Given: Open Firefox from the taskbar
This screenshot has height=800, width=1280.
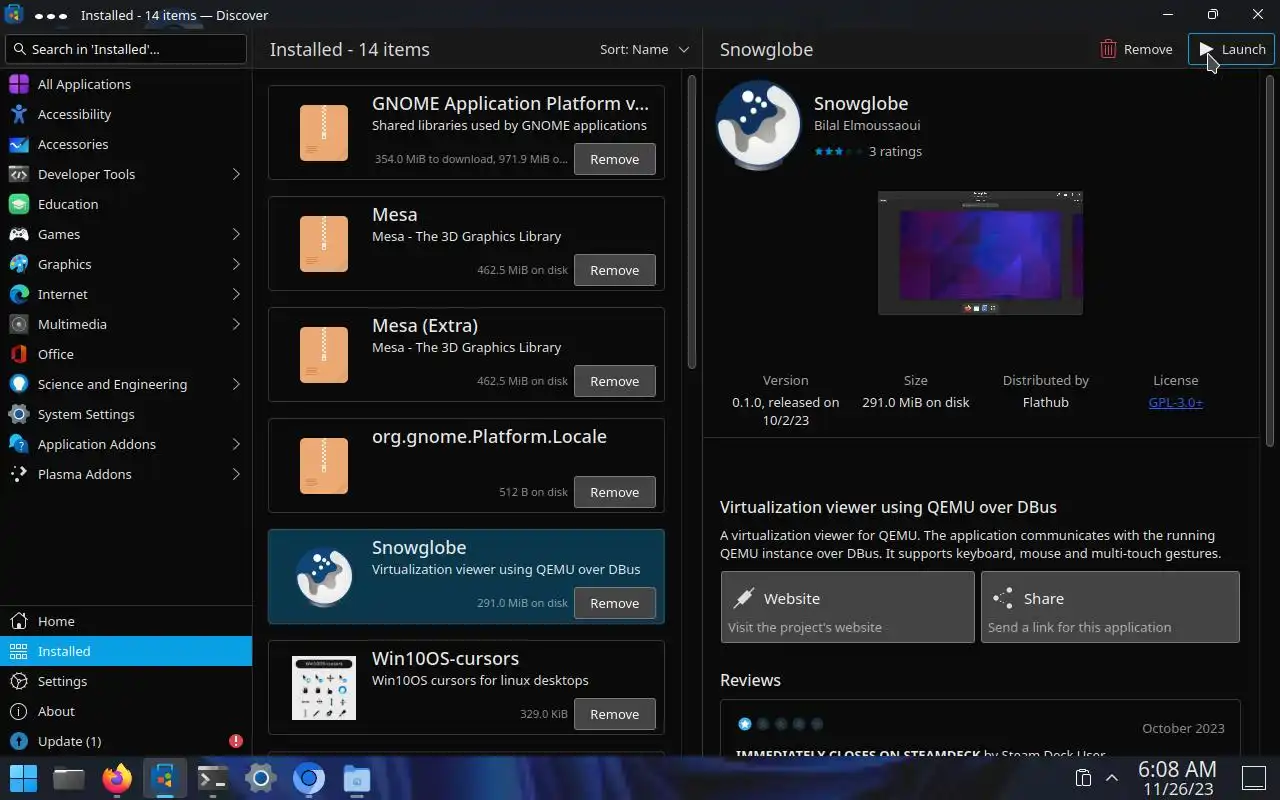Looking at the screenshot, I should point(117,778).
